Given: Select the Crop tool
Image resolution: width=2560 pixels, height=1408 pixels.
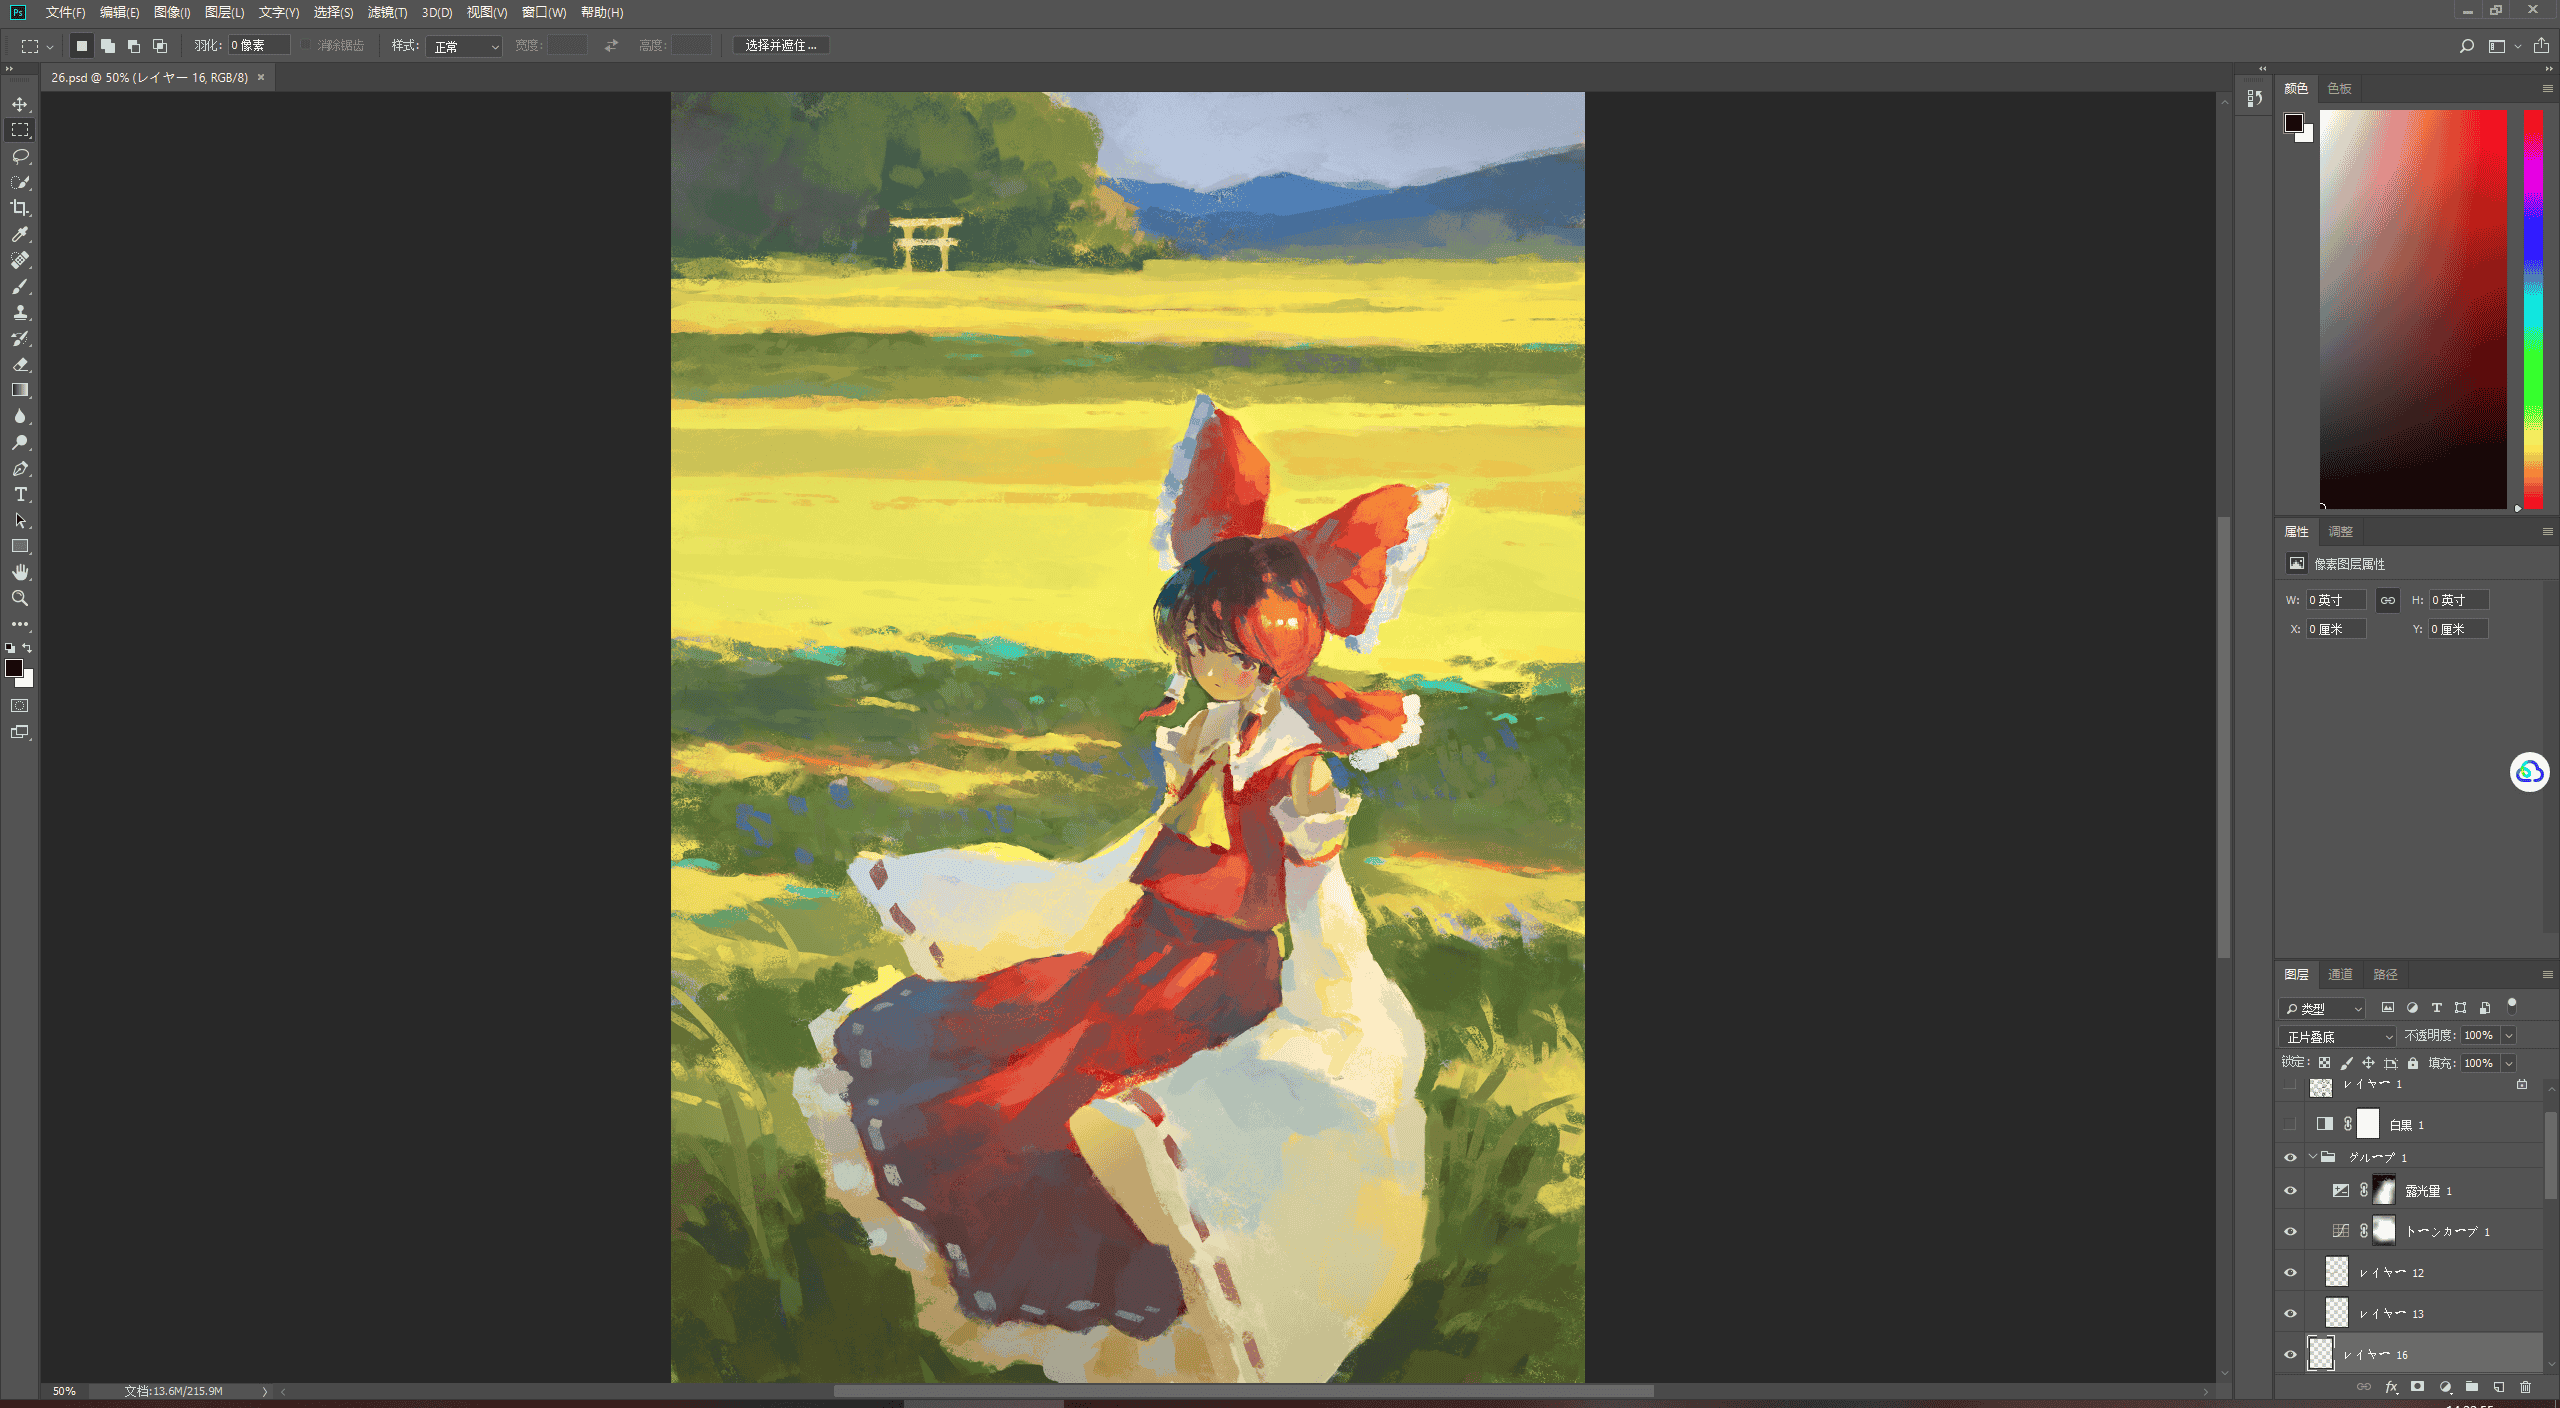Looking at the screenshot, I should pos(20,208).
